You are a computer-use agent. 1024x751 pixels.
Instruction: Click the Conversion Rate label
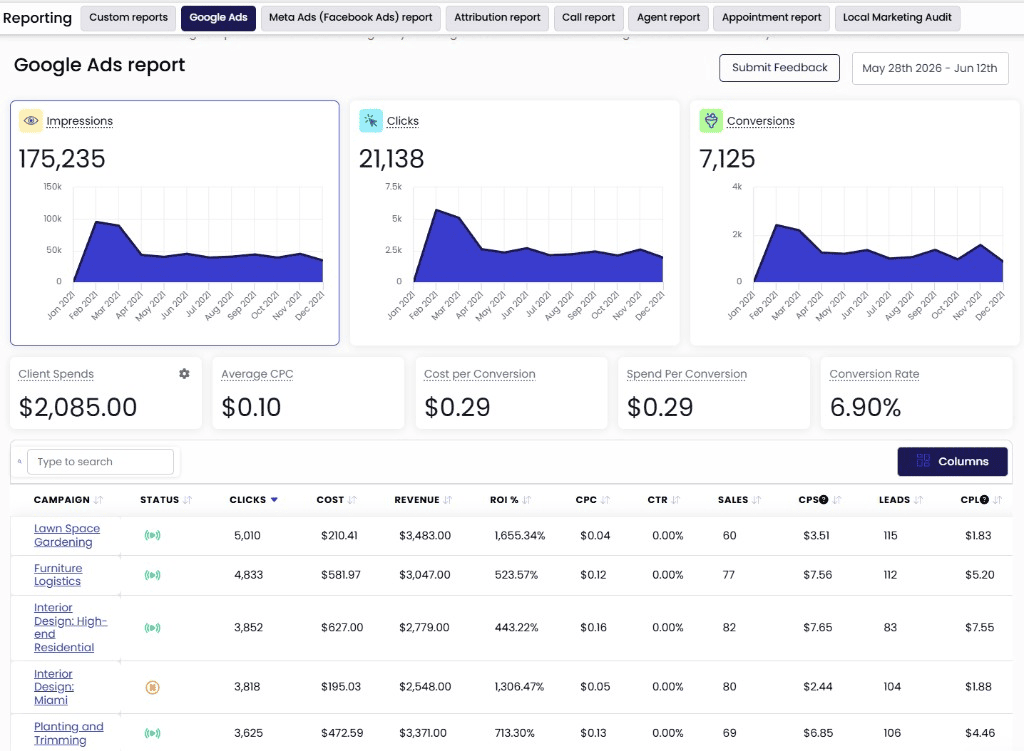click(x=874, y=374)
